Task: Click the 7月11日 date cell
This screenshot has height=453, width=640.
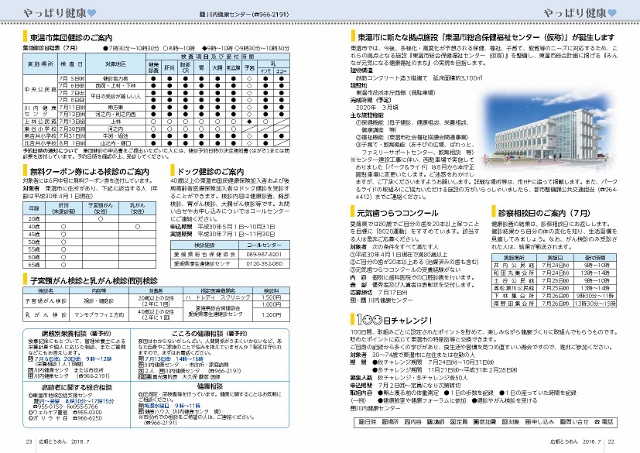Action: point(71,107)
